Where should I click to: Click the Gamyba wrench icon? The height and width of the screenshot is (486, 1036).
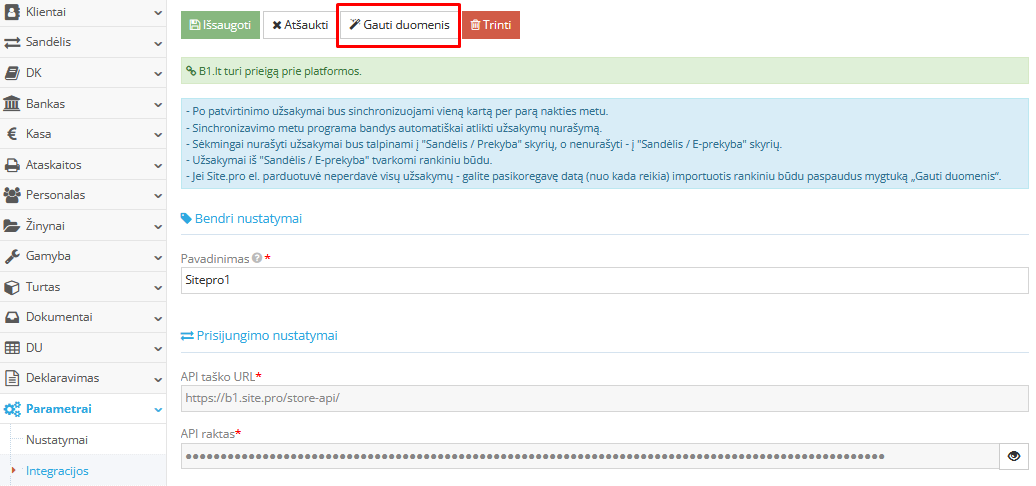[x=13, y=256]
